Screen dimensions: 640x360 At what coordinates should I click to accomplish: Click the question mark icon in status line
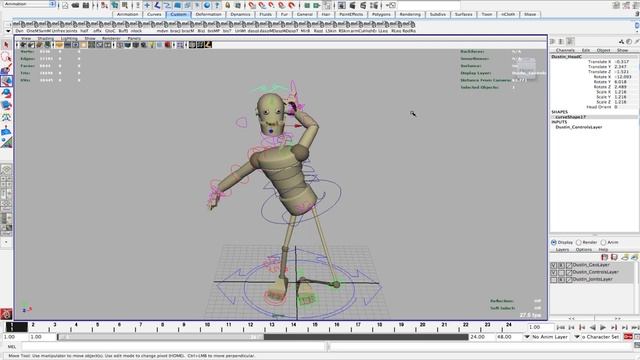217,5
